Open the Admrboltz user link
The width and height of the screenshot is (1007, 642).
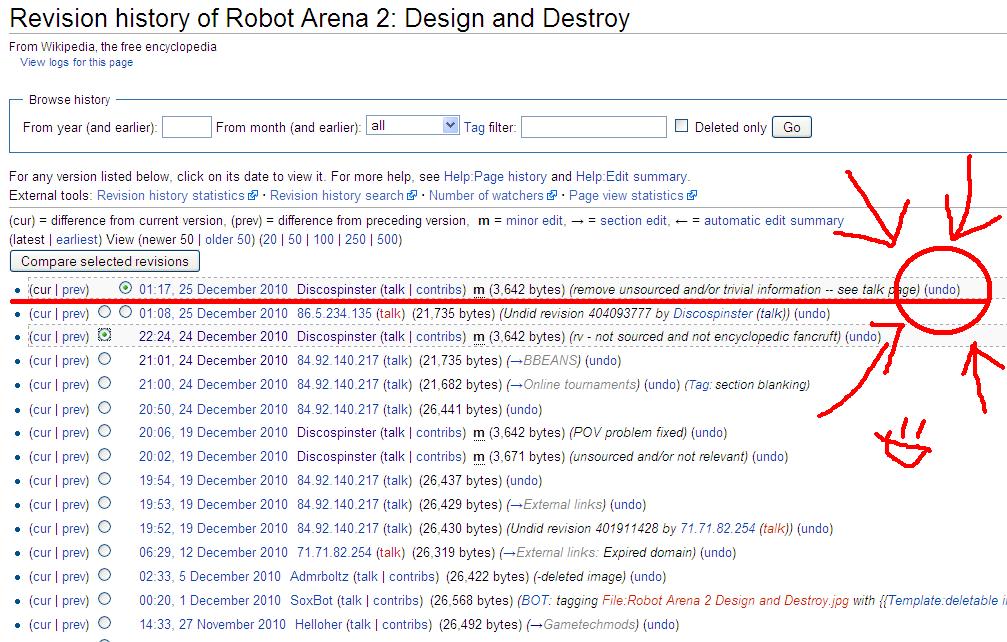pos(319,577)
